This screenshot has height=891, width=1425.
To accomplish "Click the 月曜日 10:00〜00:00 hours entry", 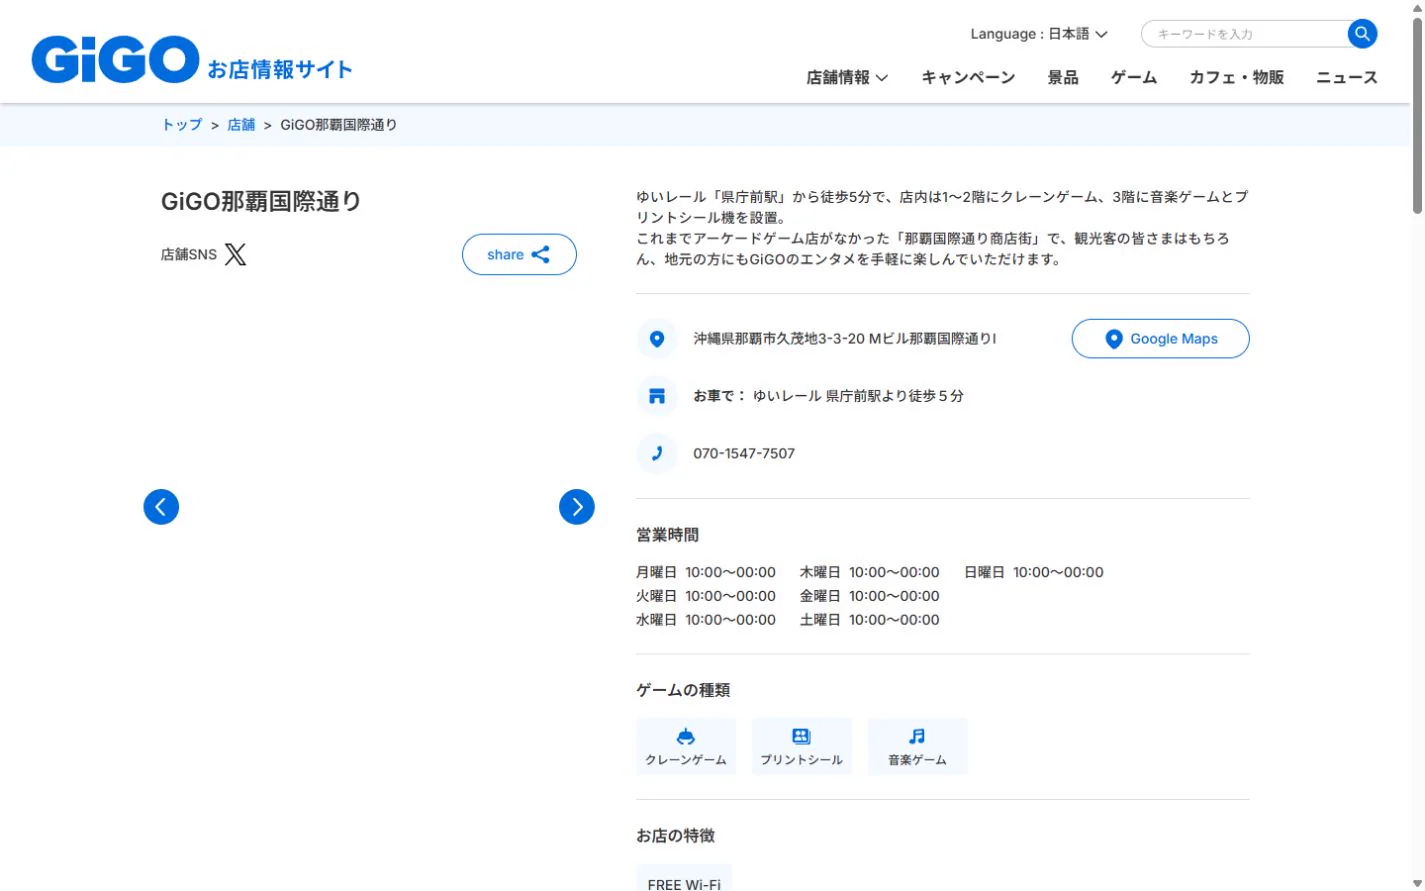I will tap(706, 572).
